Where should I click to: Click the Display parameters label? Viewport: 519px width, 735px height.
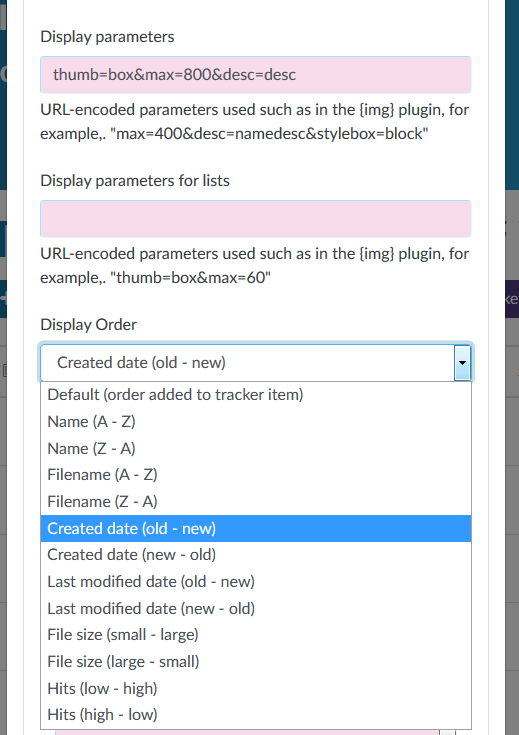pyautogui.click(x=107, y=37)
